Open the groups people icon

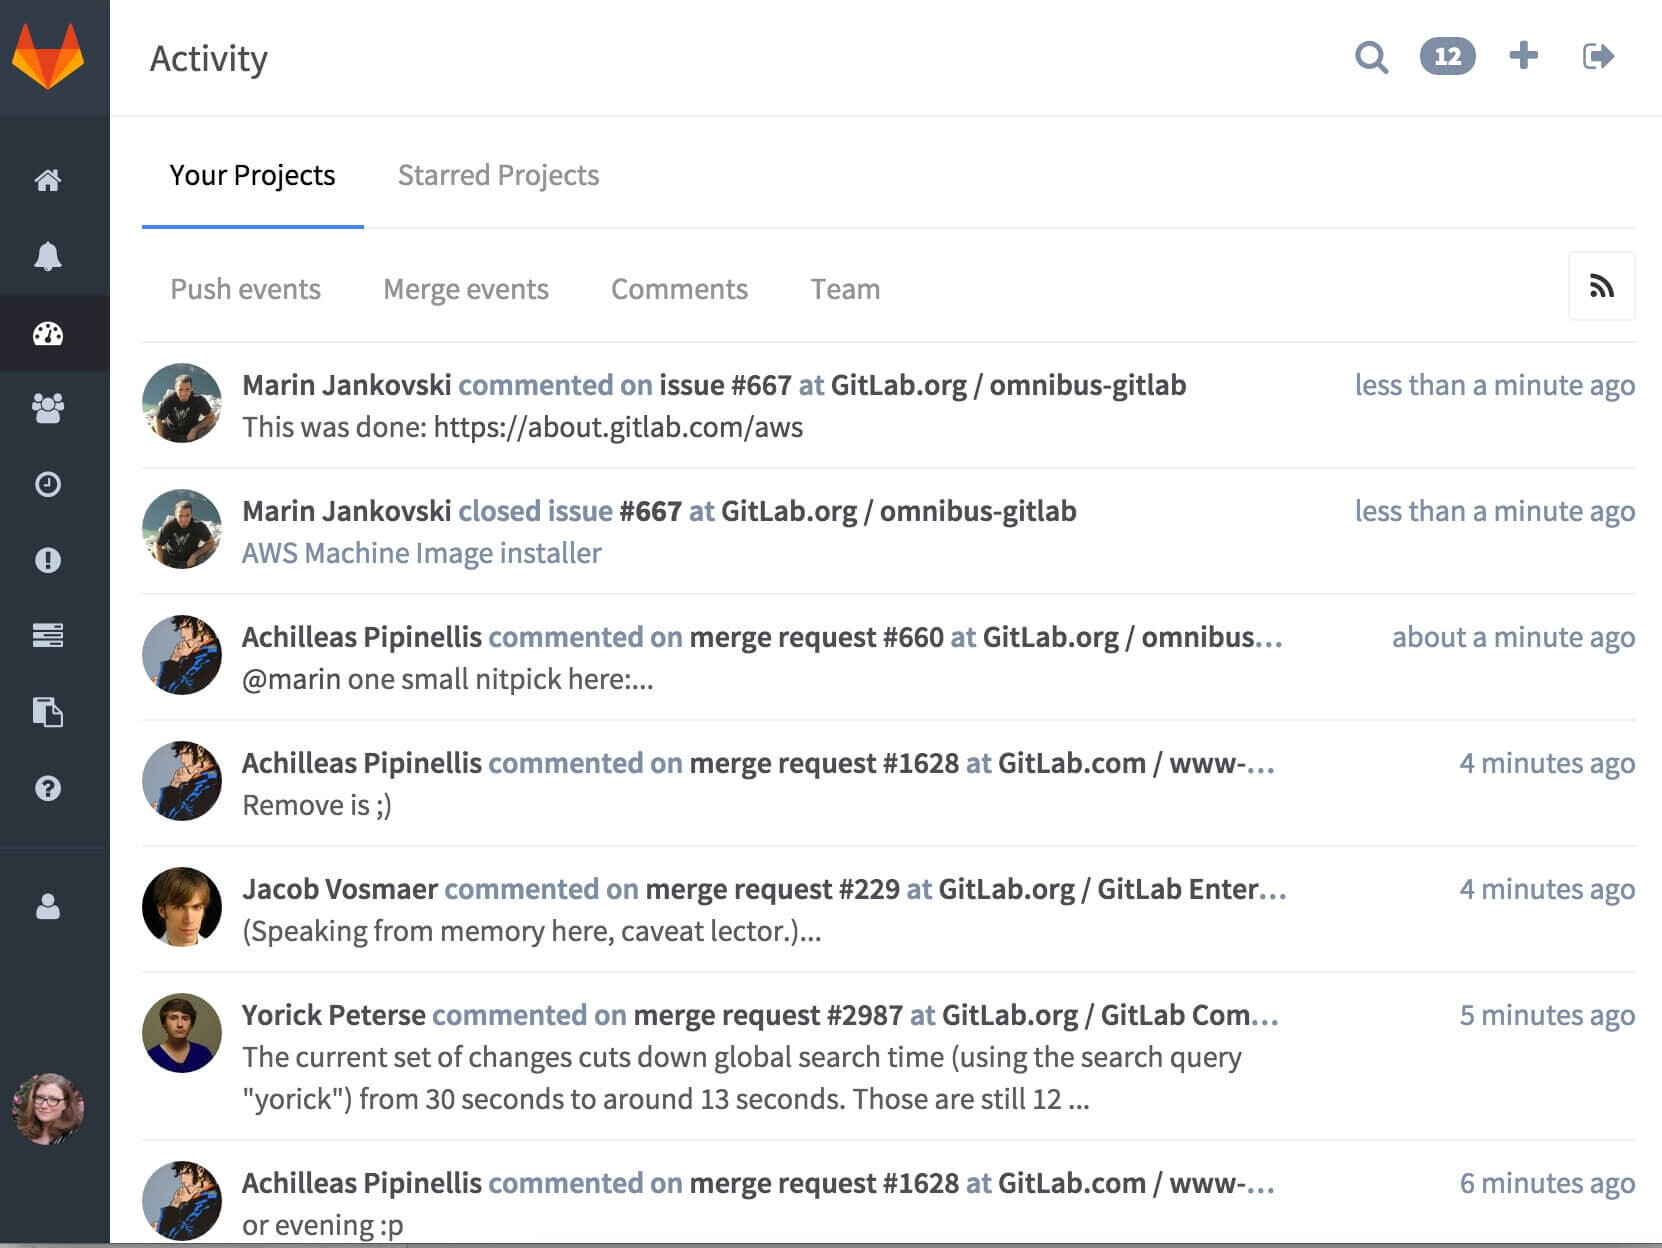(x=48, y=408)
